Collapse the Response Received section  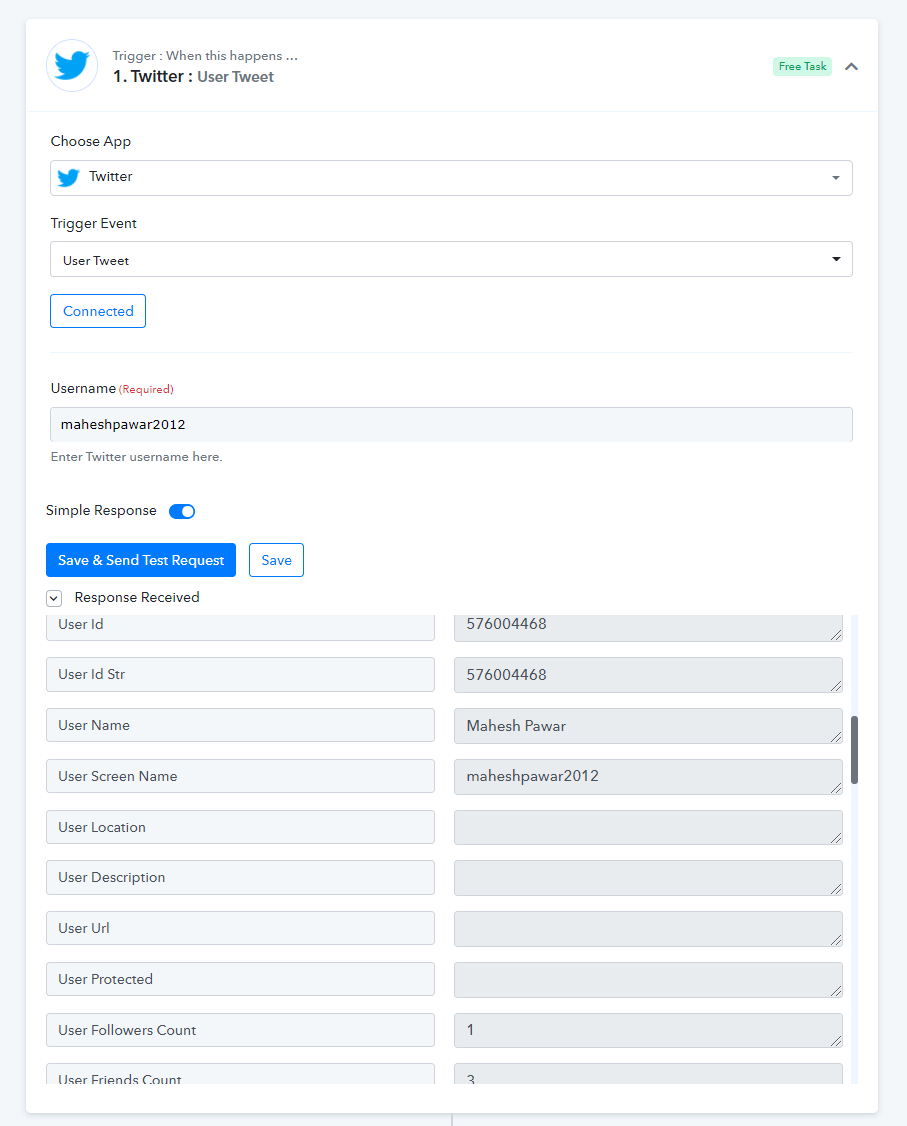54,598
